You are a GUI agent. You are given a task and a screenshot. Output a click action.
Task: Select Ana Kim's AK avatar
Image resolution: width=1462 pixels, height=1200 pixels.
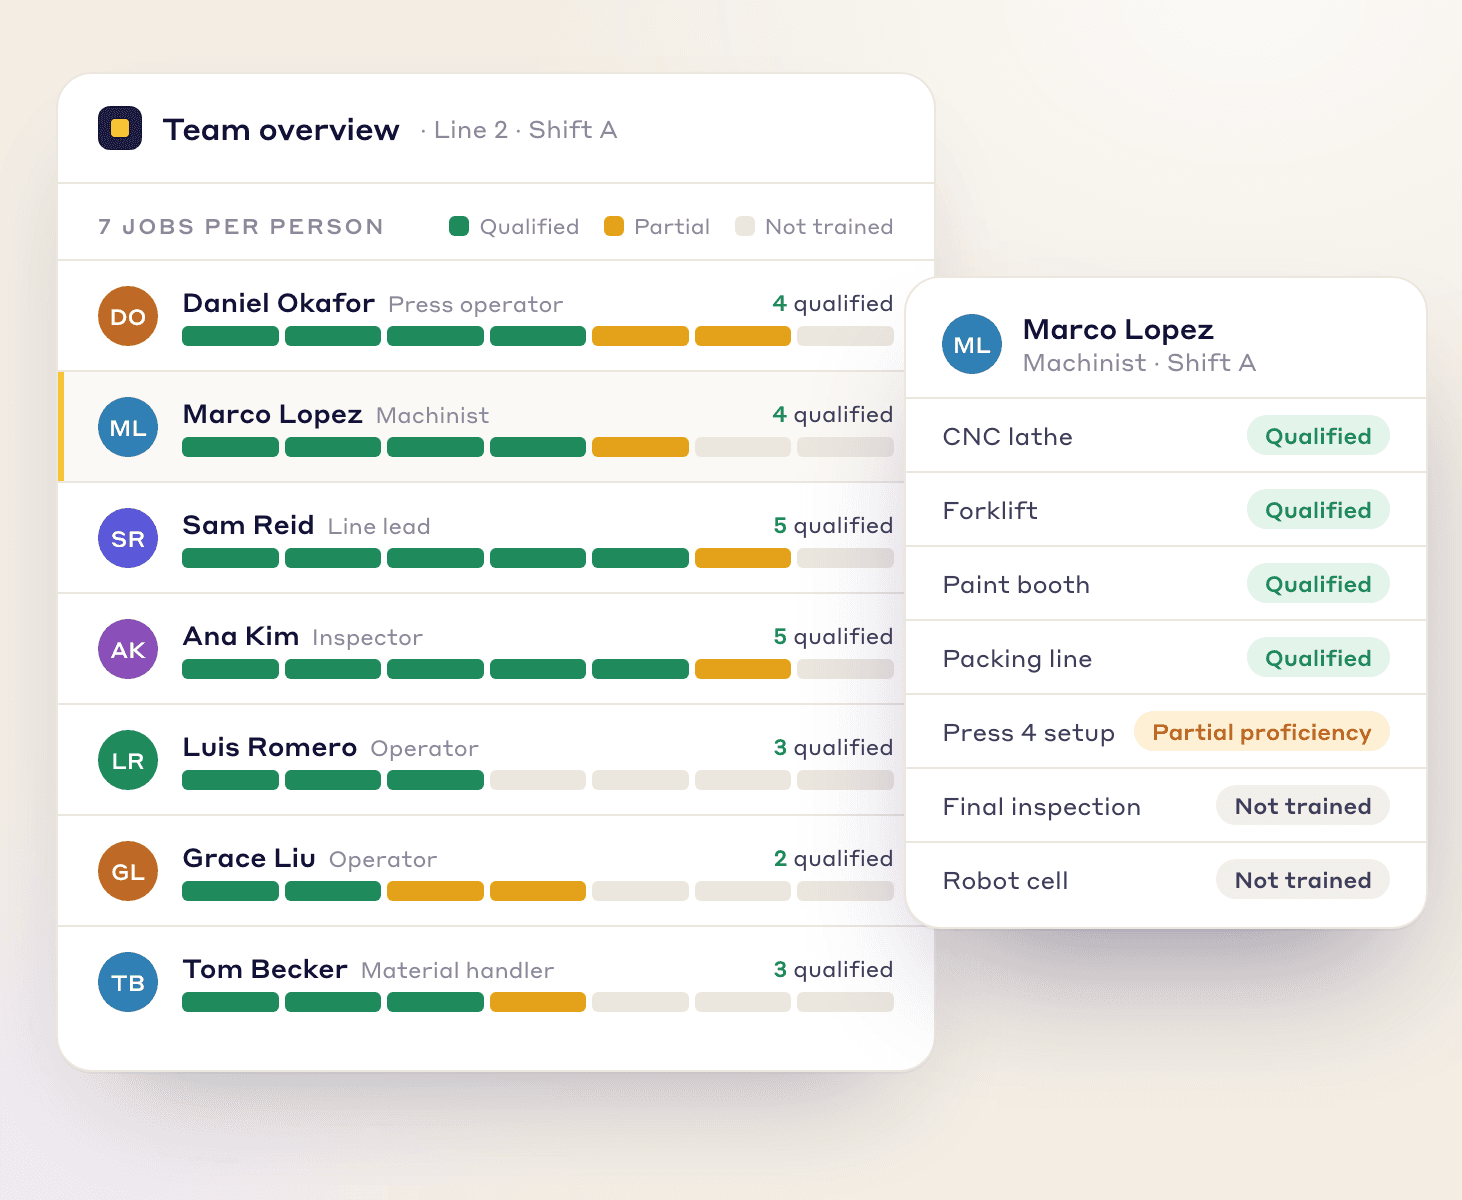(128, 649)
